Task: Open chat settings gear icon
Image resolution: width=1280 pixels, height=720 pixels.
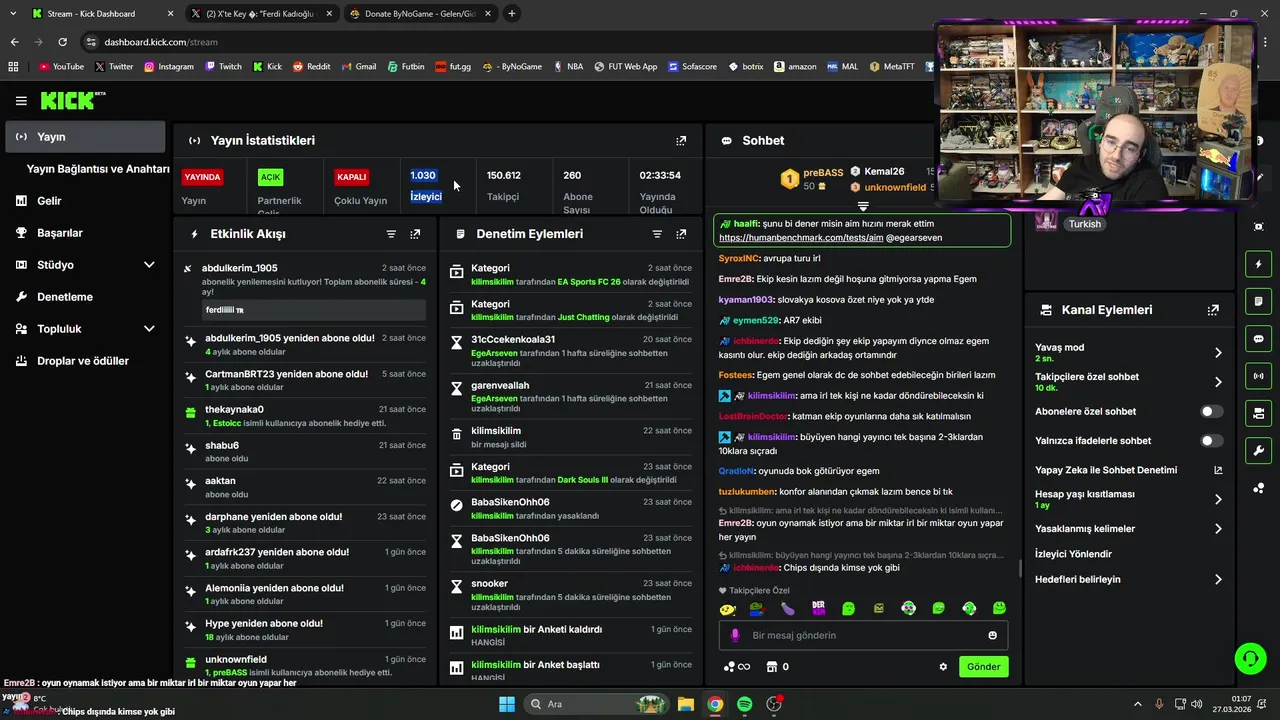Action: point(942,667)
